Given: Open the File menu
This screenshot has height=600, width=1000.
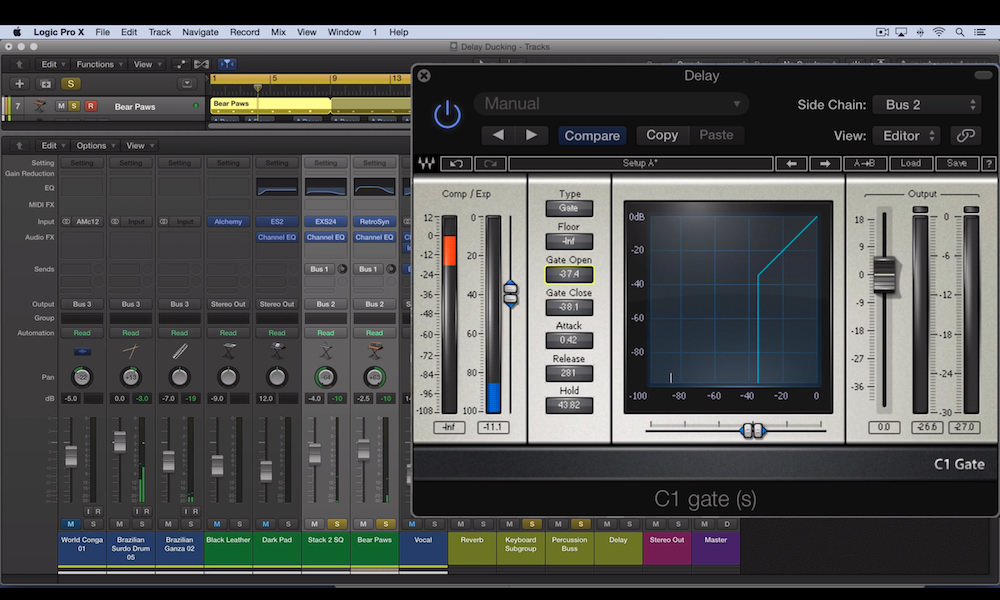Looking at the screenshot, I should [103, 32].
